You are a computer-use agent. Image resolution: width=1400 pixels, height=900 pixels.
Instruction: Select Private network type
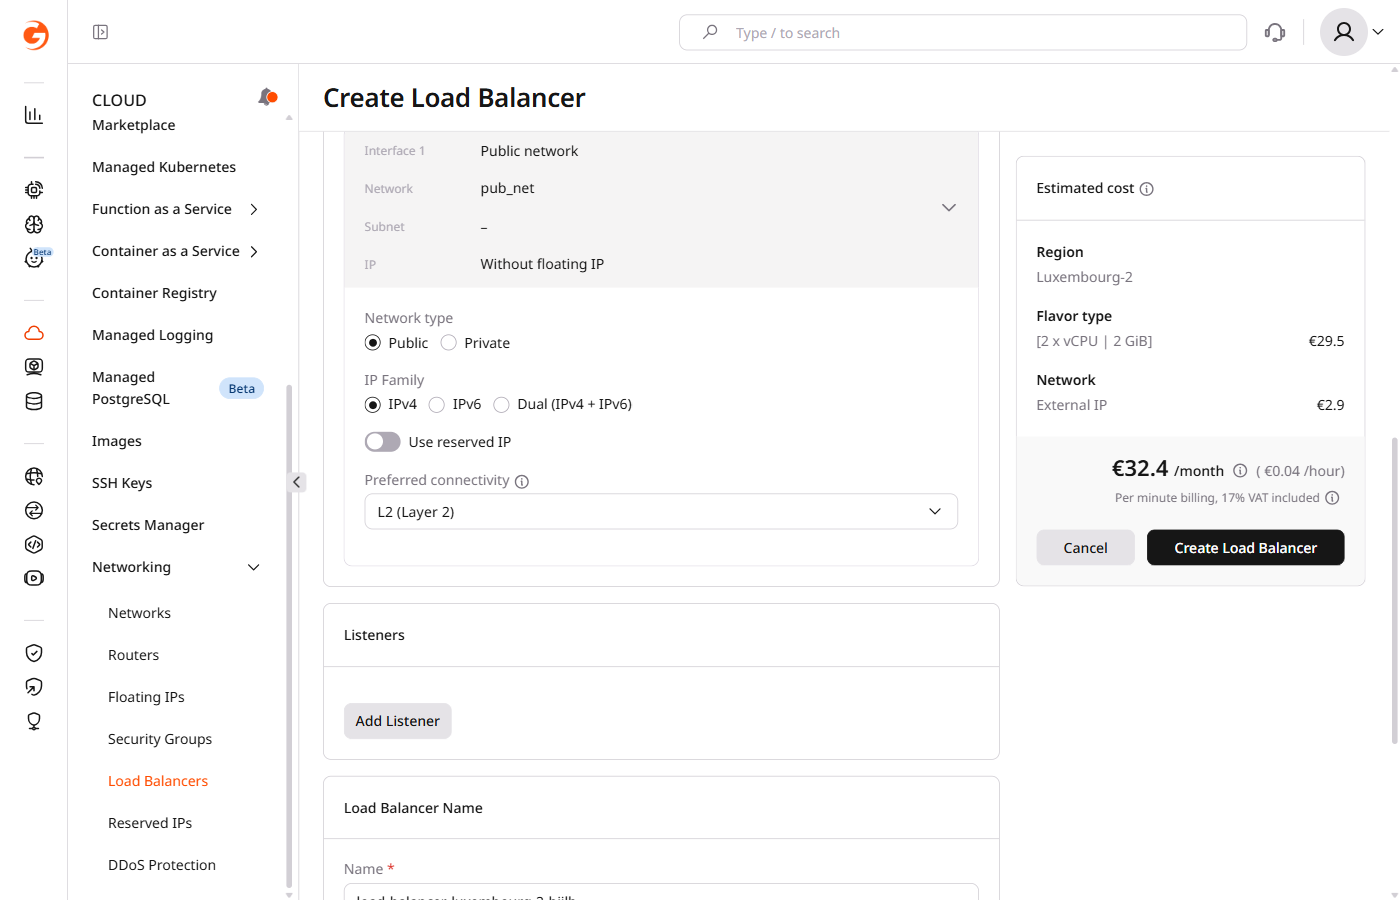(x=449, y=343)
